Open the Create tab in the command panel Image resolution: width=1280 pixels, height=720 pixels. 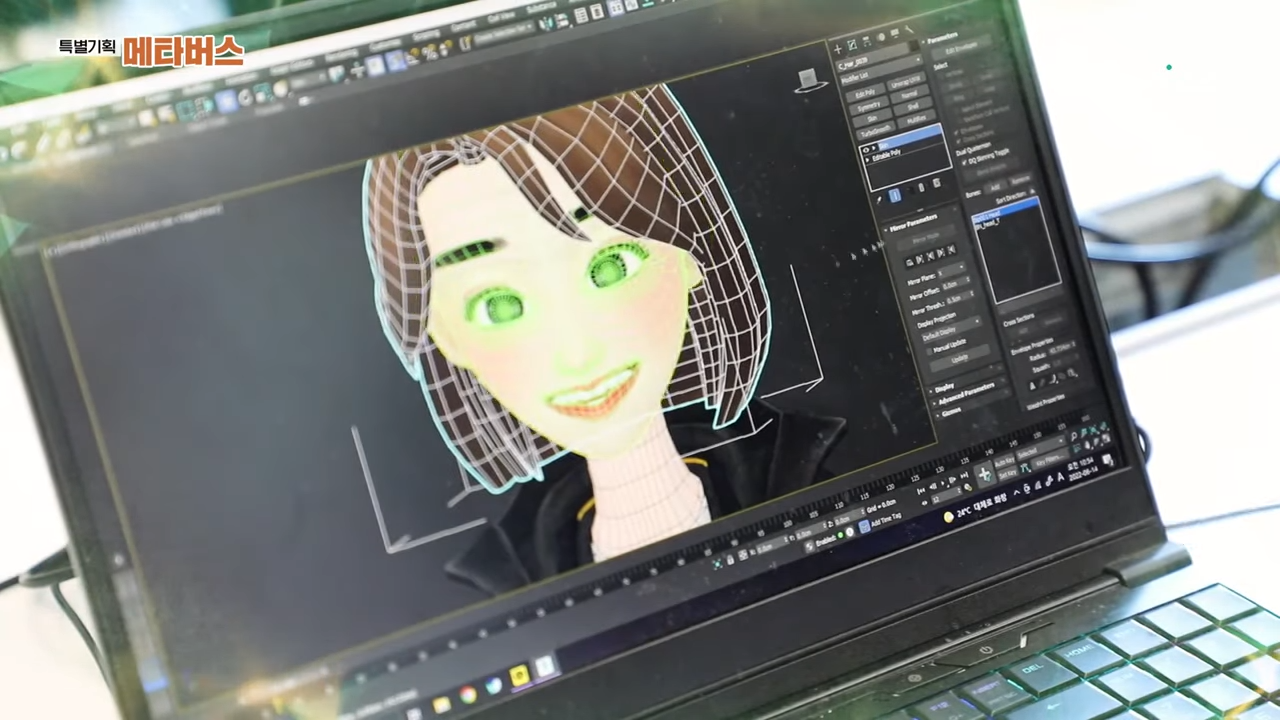(x=837, y=48)
